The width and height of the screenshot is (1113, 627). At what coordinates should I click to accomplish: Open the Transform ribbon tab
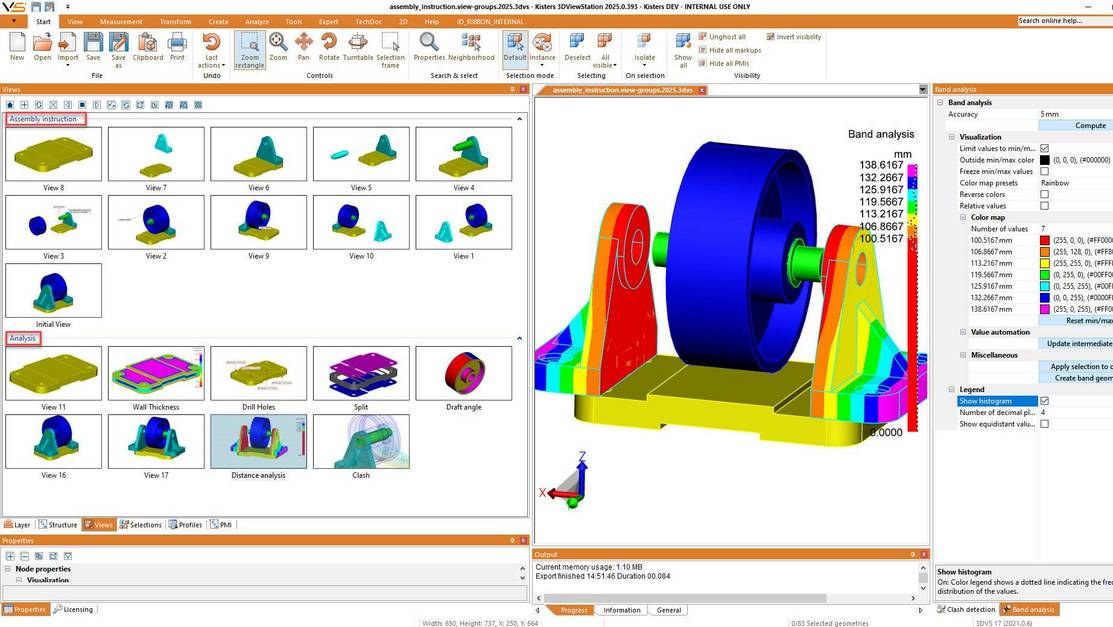click(x=175, y=22)
